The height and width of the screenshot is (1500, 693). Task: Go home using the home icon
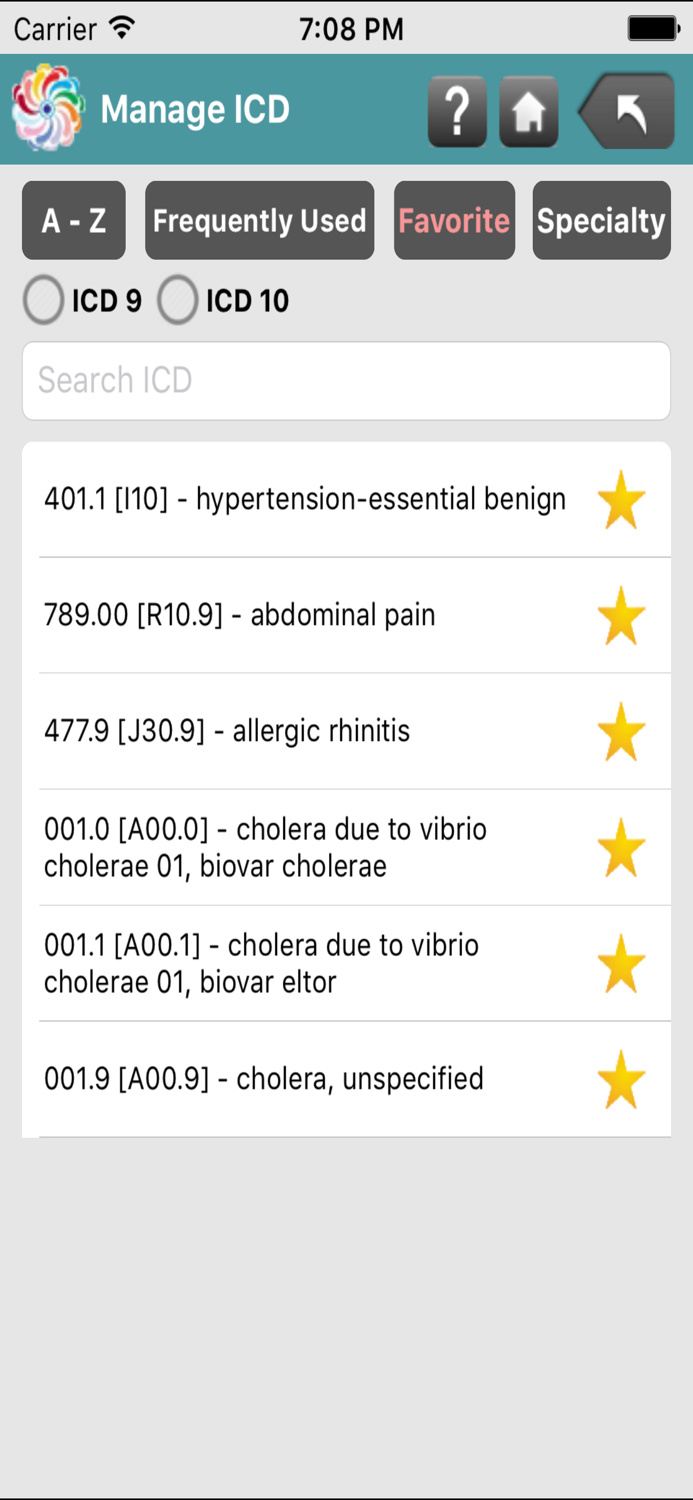coord(528,111)
